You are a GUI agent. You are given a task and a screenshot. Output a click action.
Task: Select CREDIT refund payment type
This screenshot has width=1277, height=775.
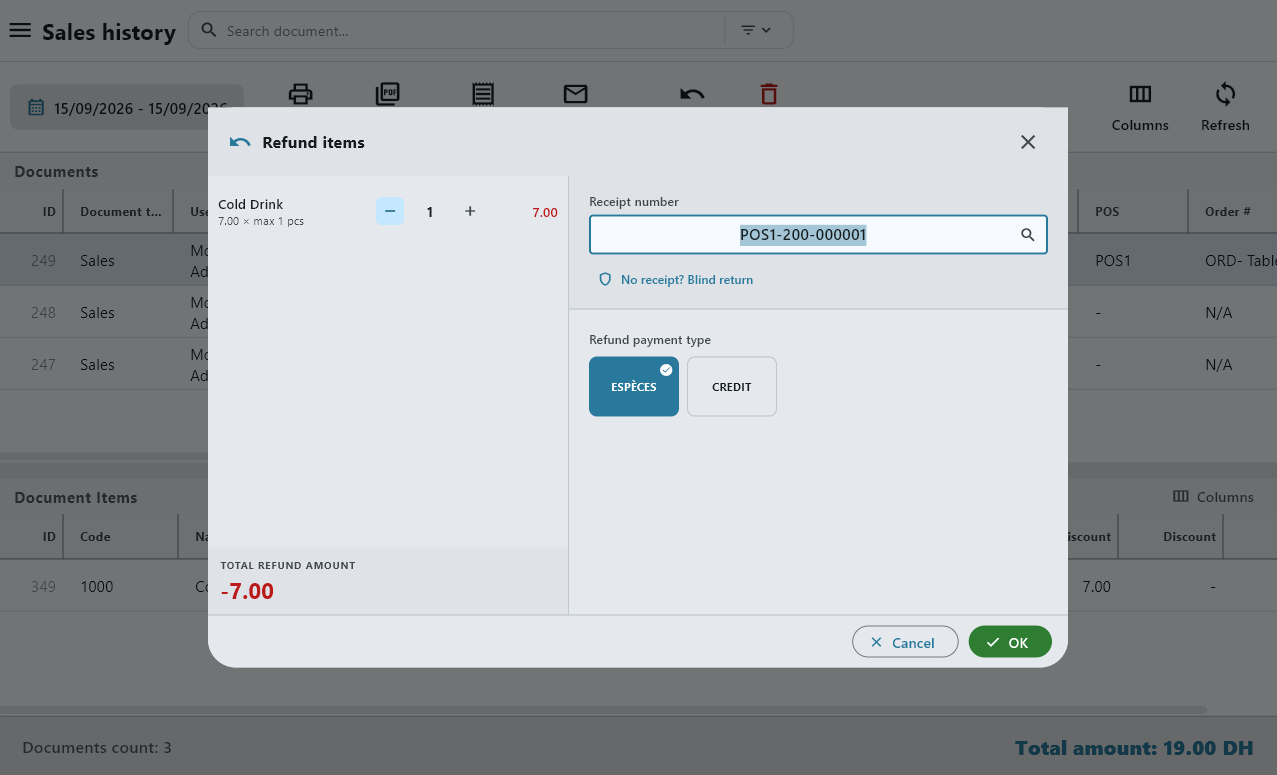(732, 387)
